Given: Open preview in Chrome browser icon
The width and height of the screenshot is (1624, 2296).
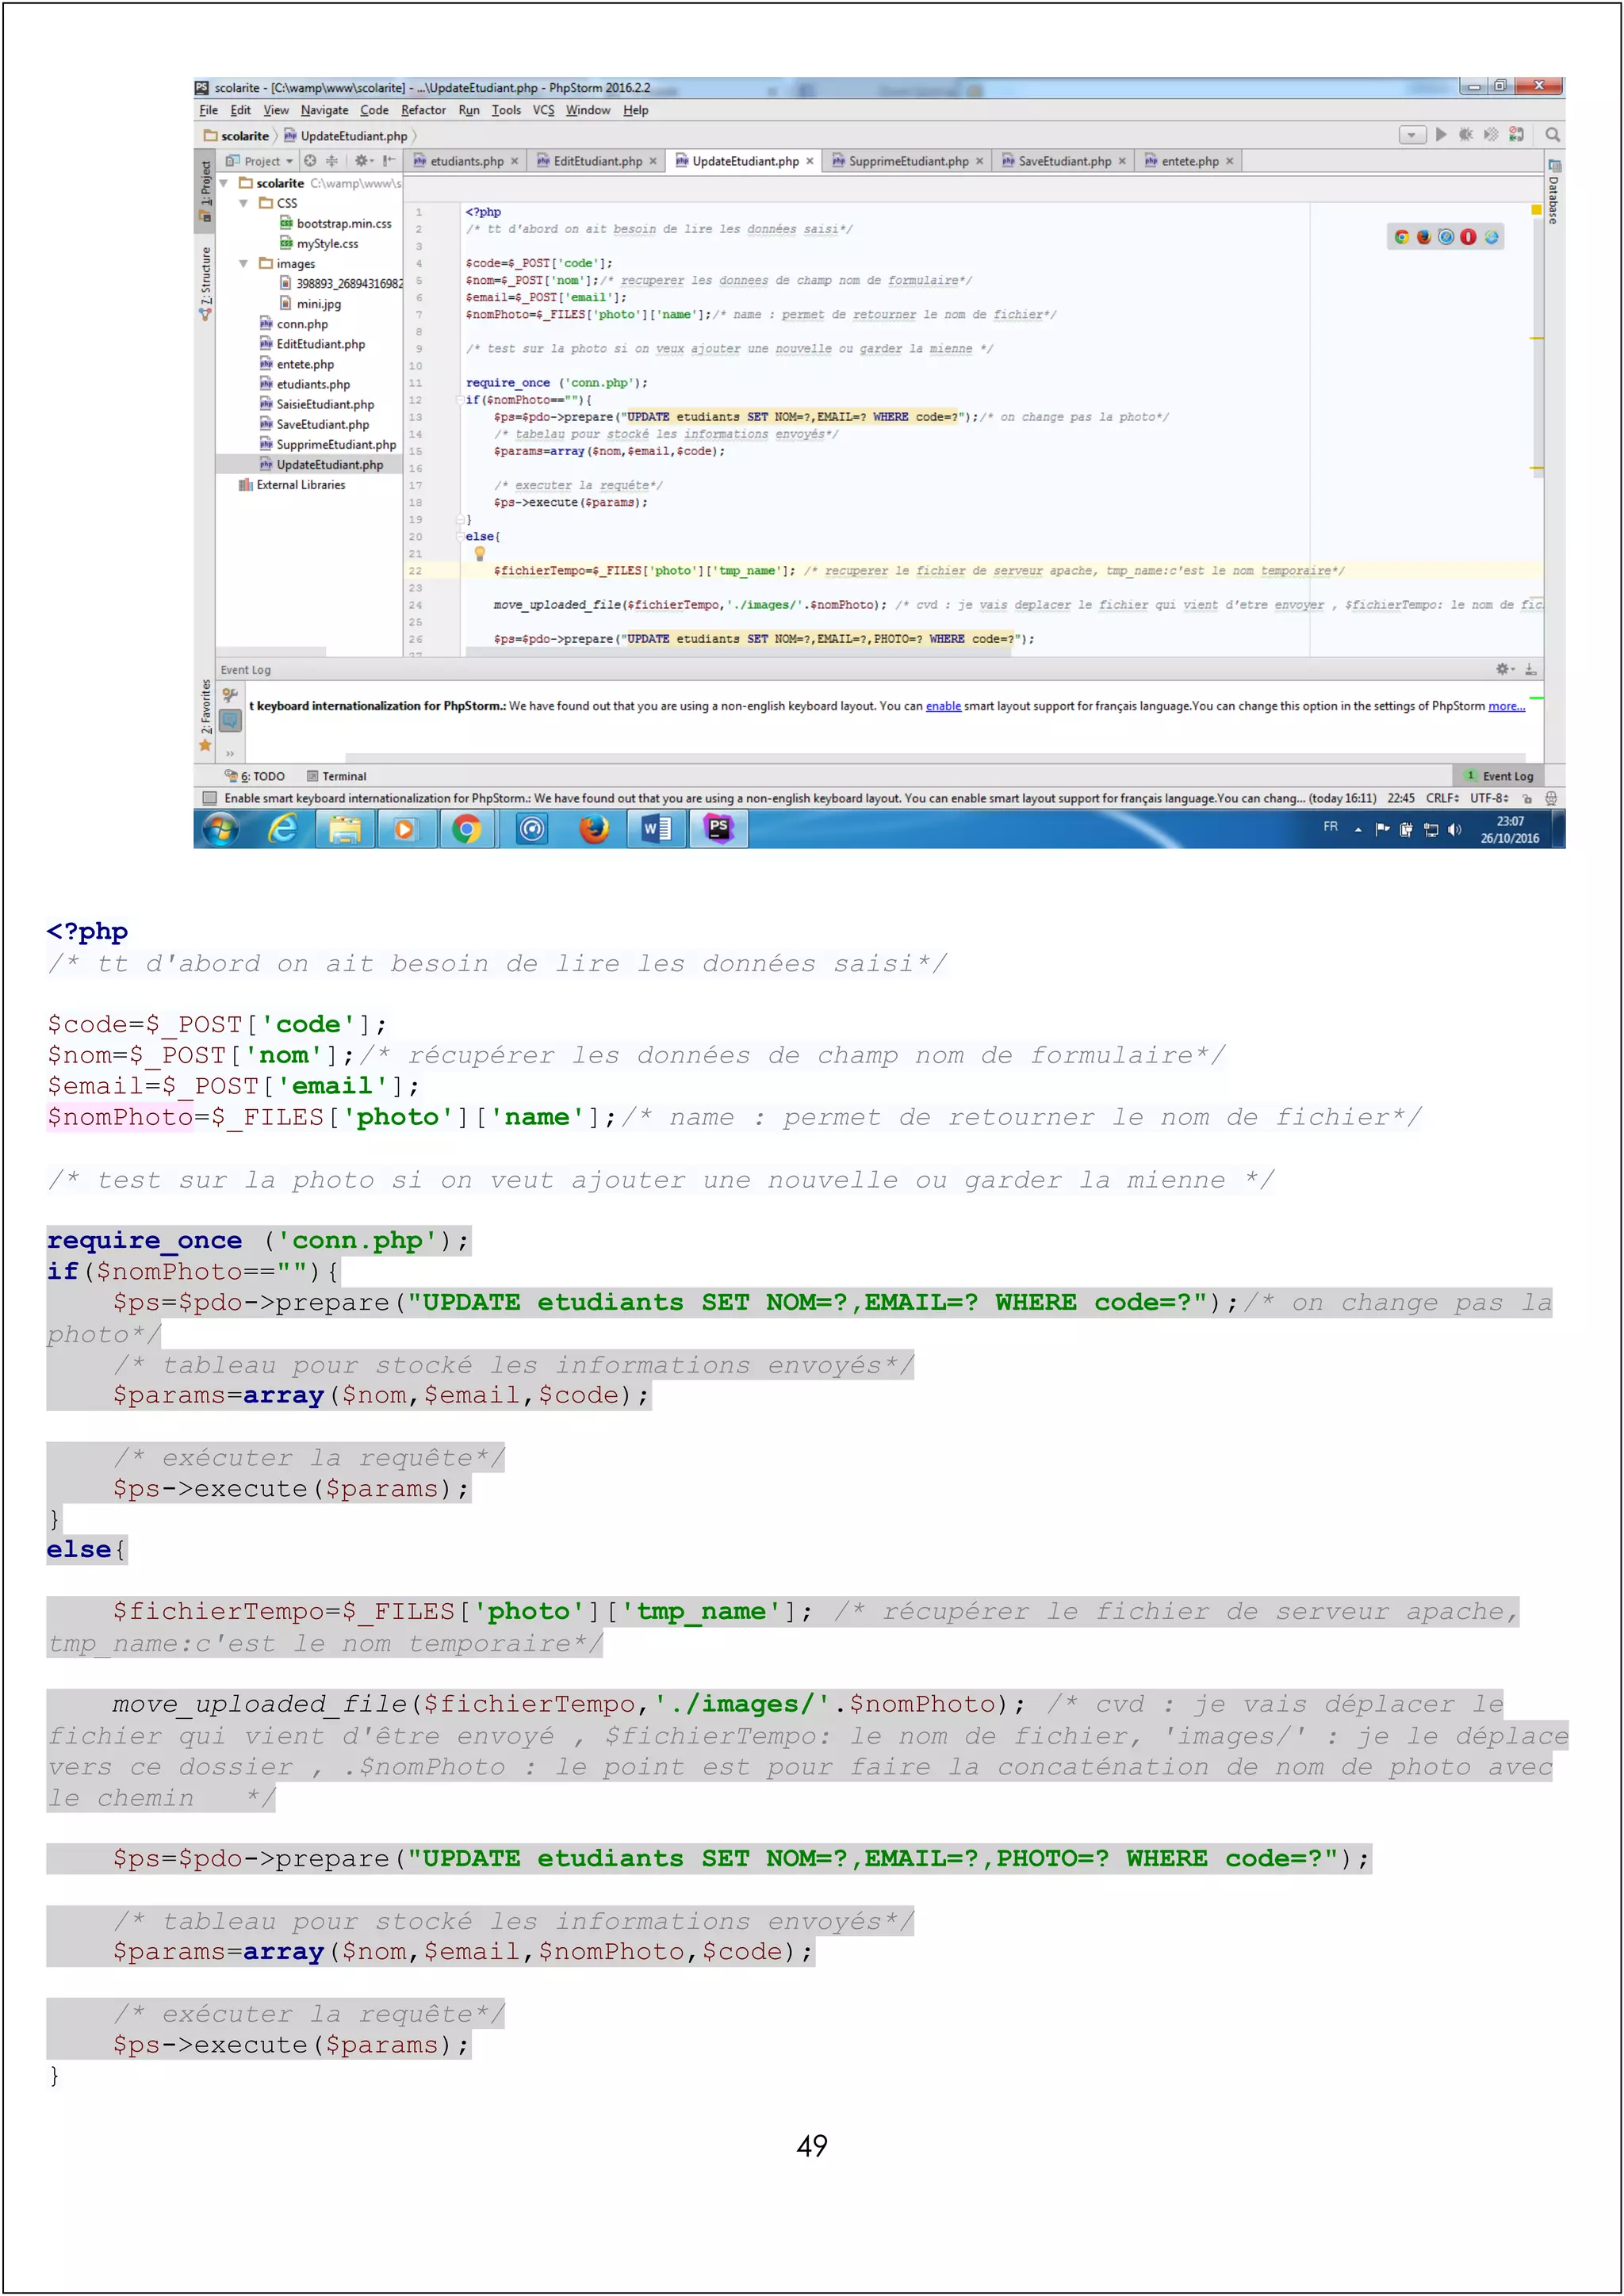Looking at the screenshot, I should point(1402,237).
